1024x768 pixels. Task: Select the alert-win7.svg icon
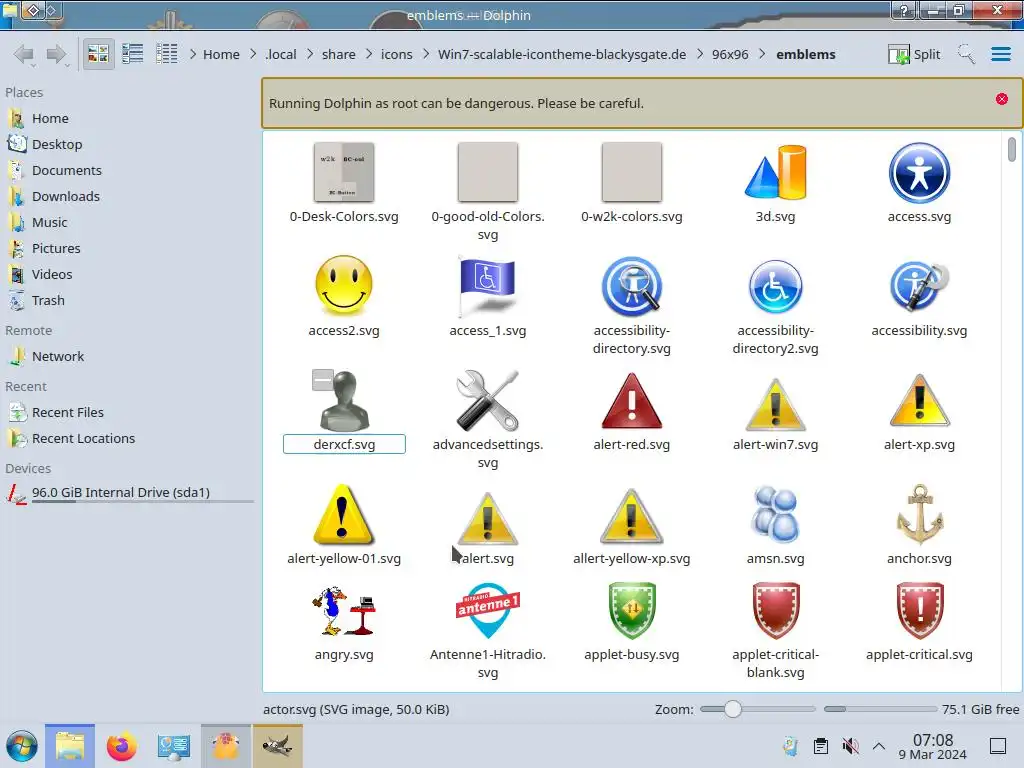coord(775,403)
